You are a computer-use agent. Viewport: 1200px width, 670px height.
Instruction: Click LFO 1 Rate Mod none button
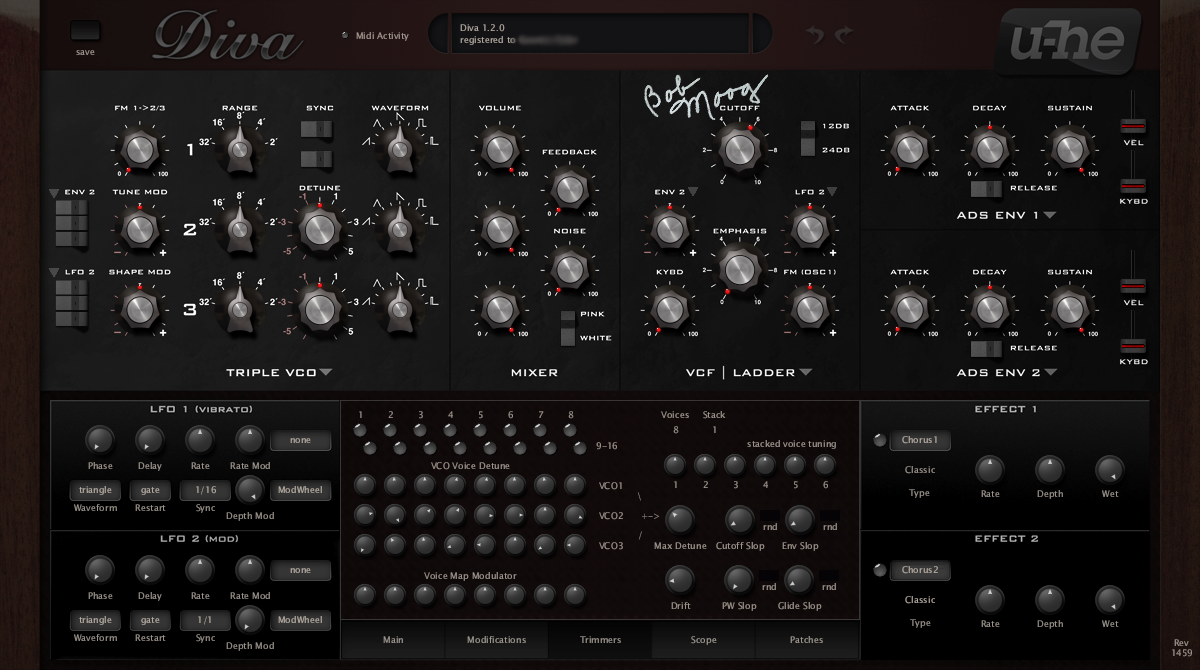(301, 440)
